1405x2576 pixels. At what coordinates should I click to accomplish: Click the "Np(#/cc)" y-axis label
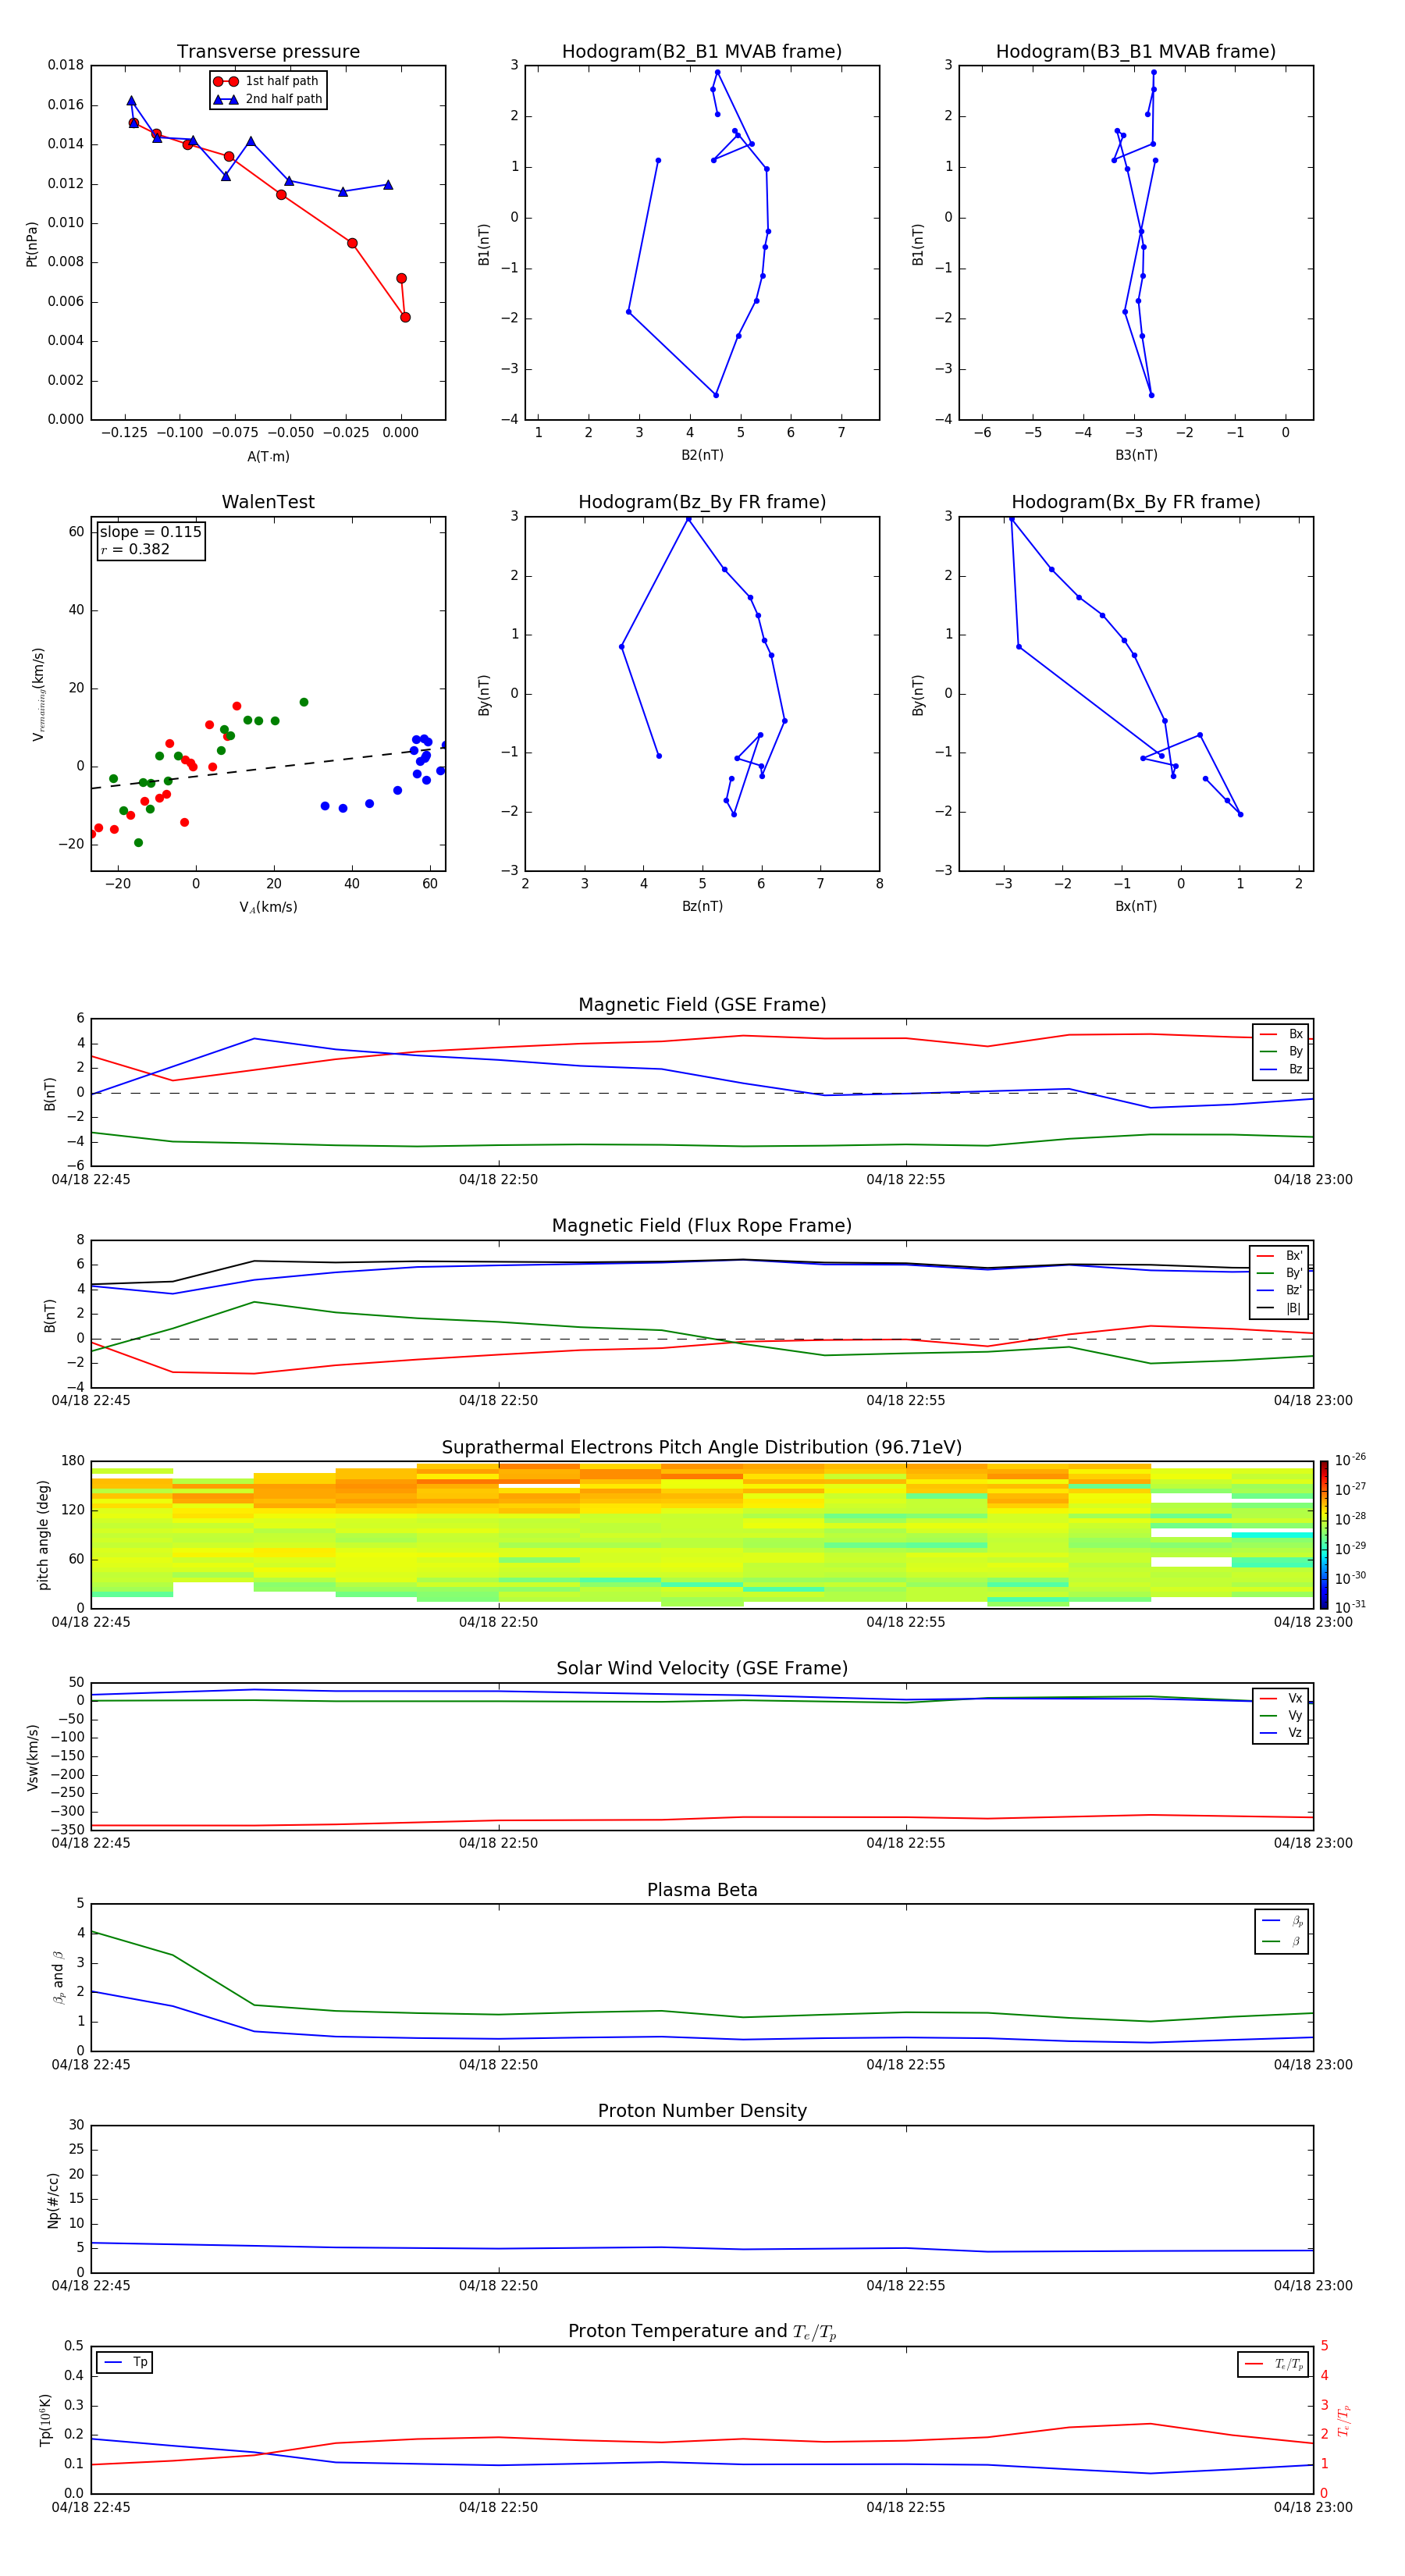click(x=53, y=2200)
